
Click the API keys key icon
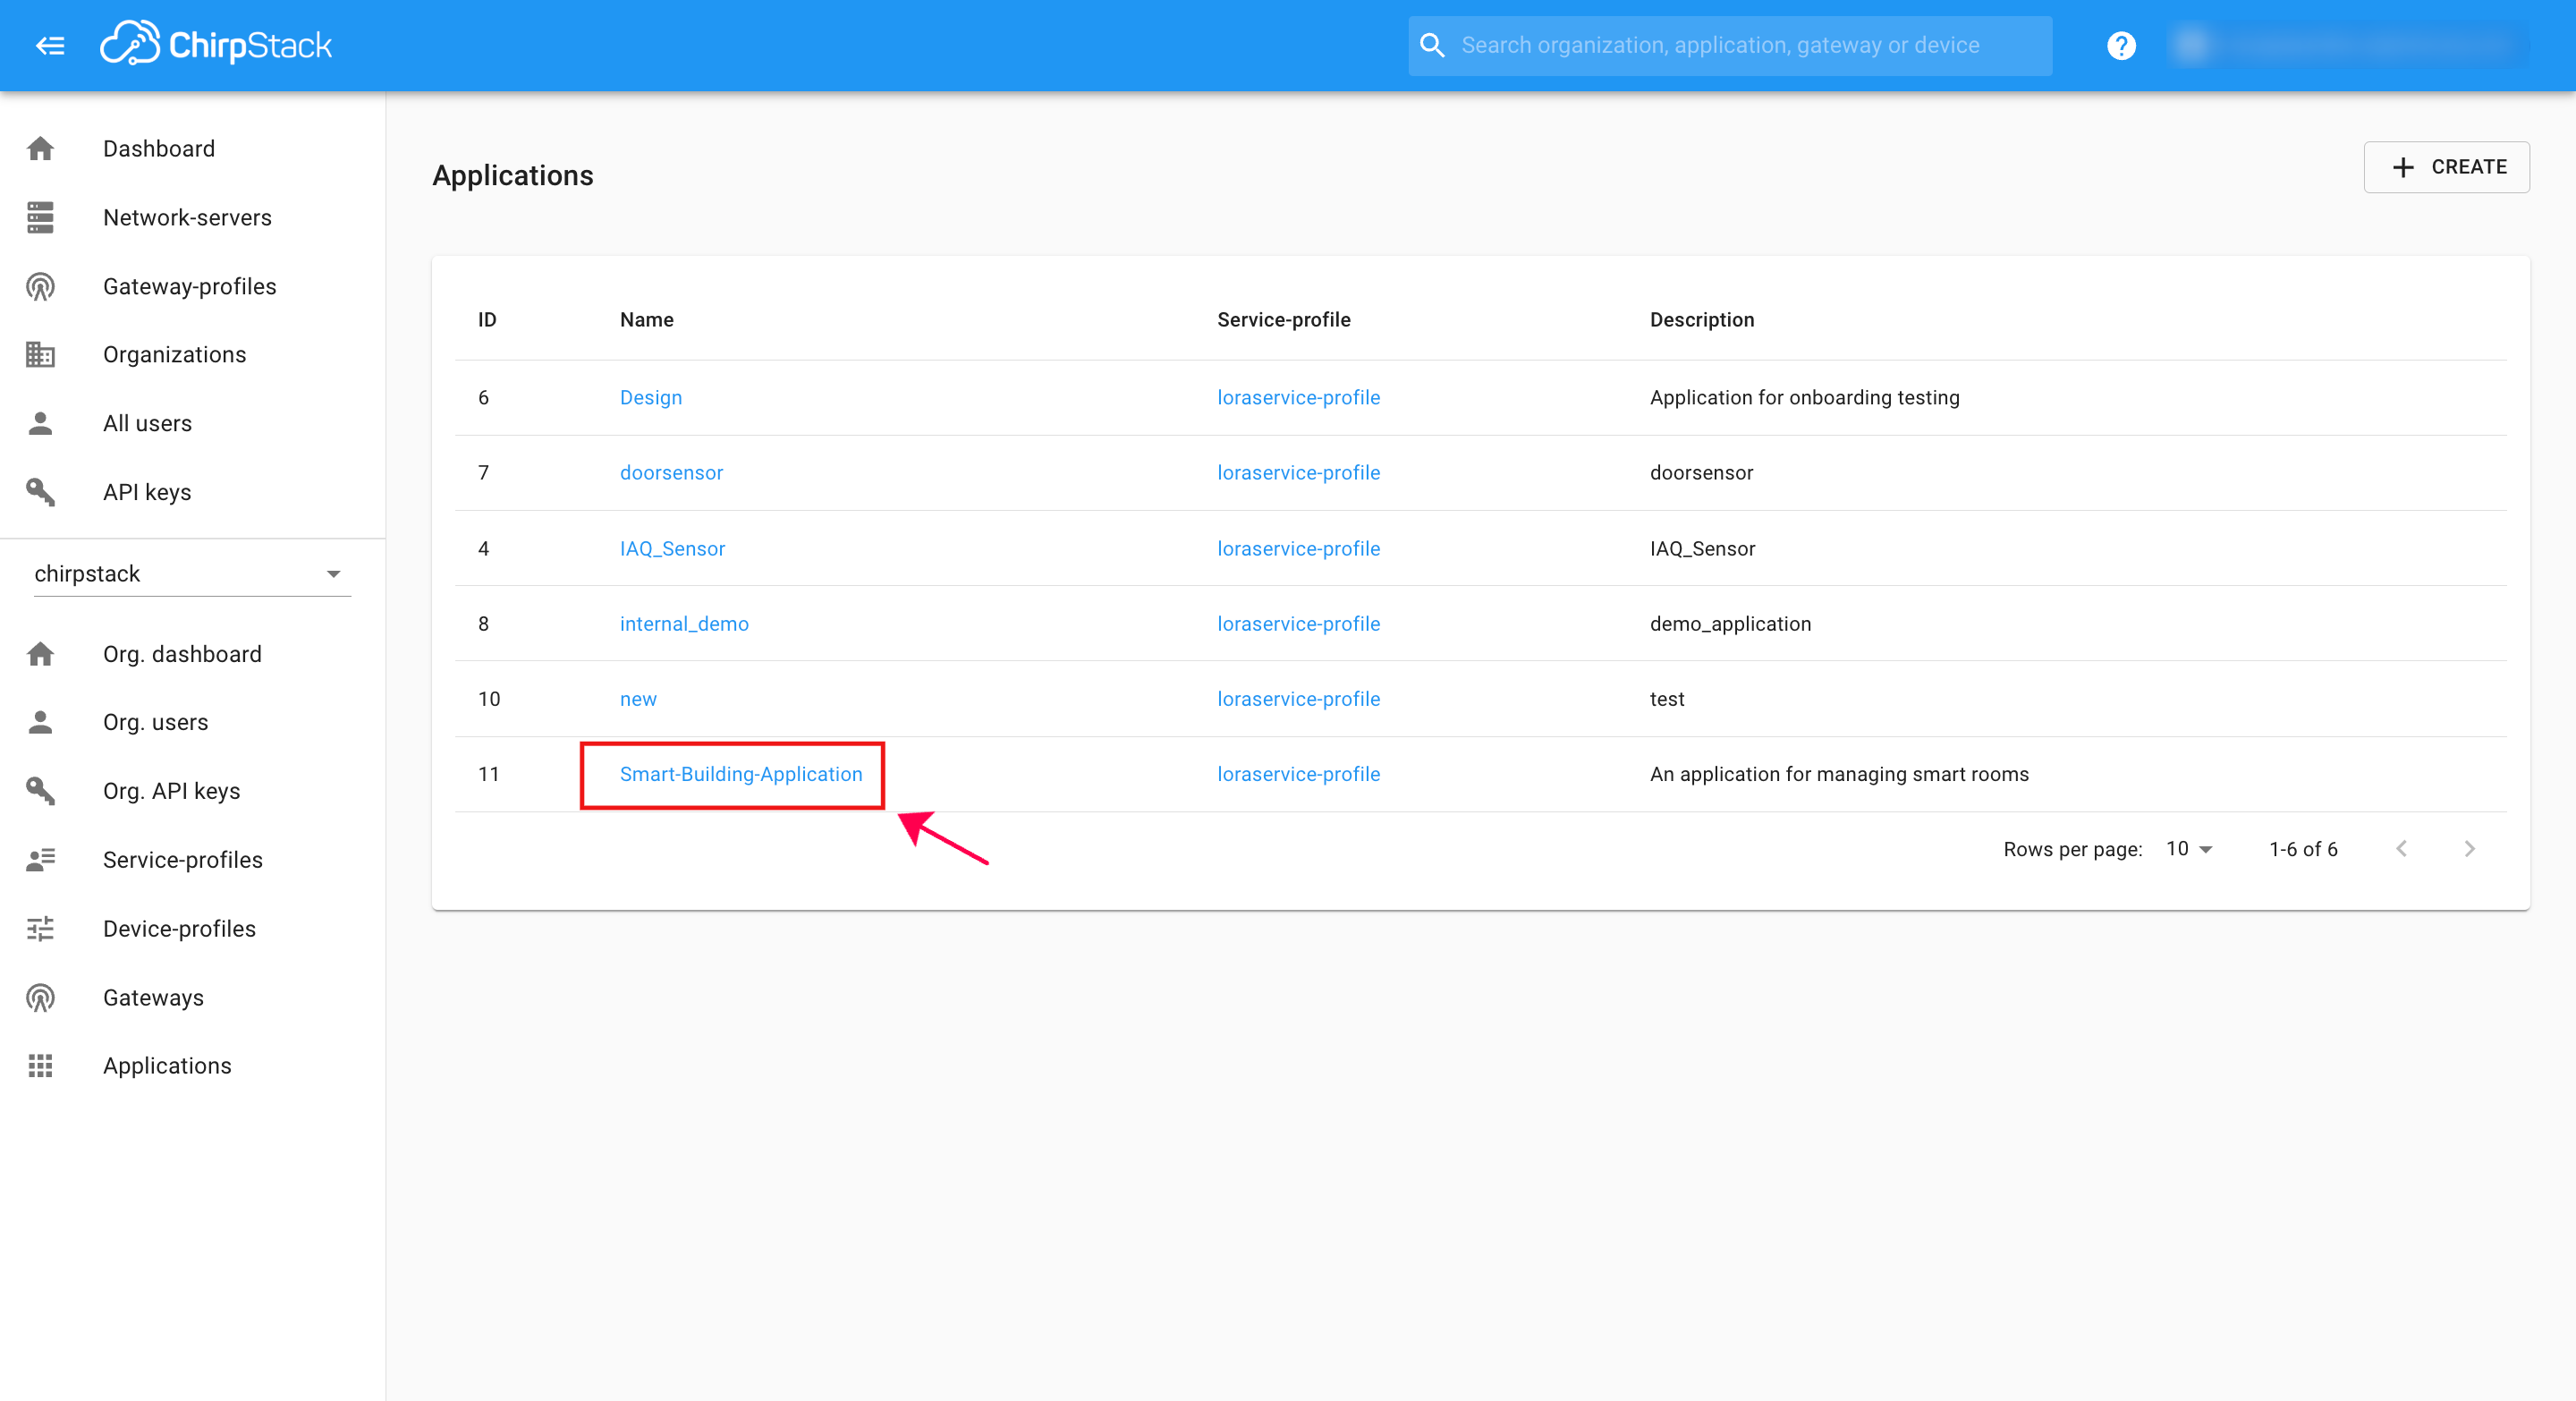[40, 491]
